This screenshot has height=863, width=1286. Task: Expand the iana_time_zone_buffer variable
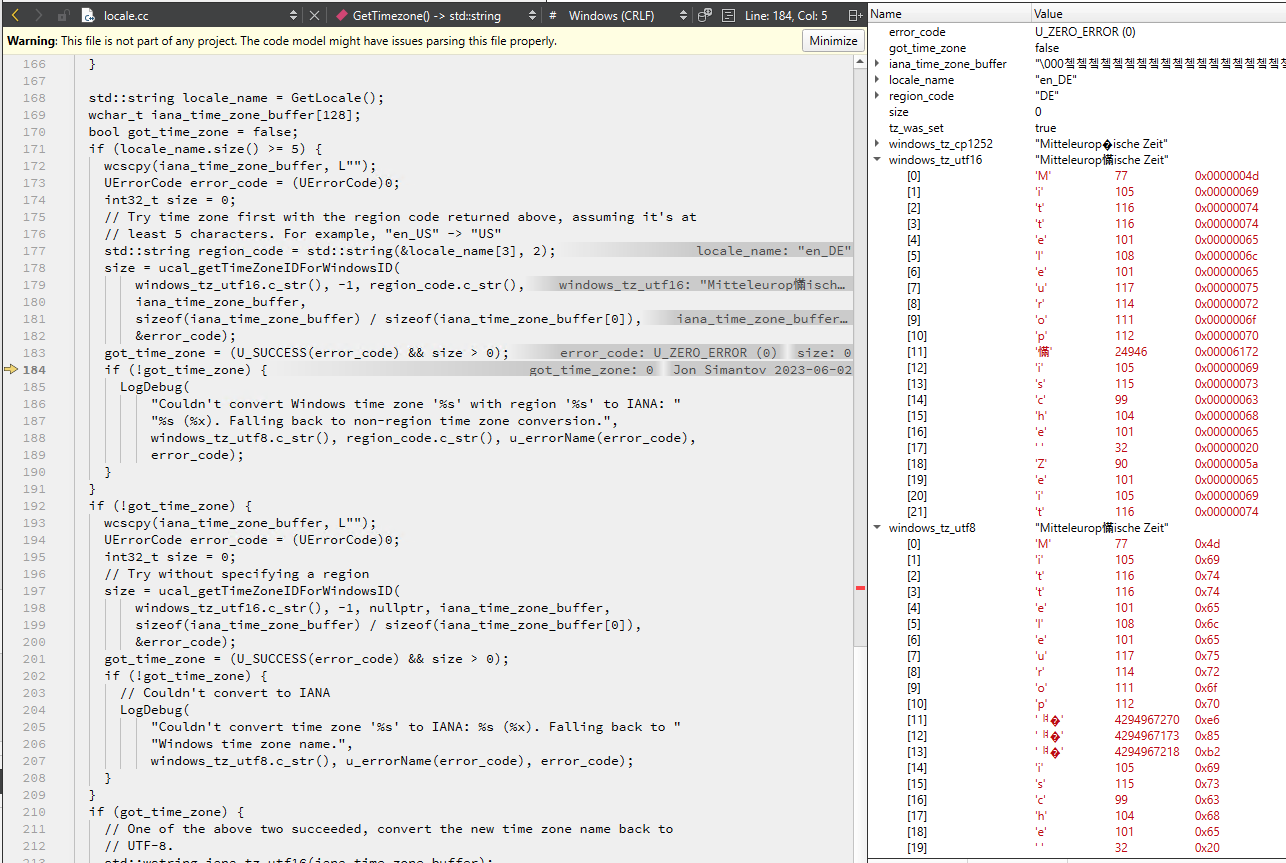click(x=878, y=63)
